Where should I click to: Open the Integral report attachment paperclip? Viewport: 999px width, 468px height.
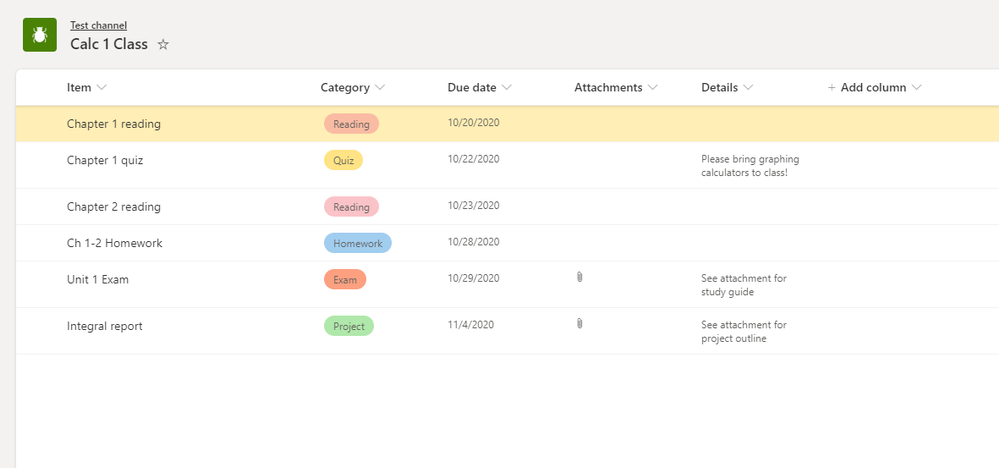(x=579, y=323)
